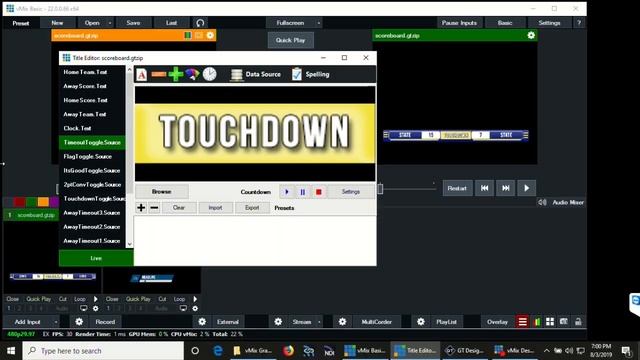
Task: Click Open preset button
Action: [x=92, y=23]
